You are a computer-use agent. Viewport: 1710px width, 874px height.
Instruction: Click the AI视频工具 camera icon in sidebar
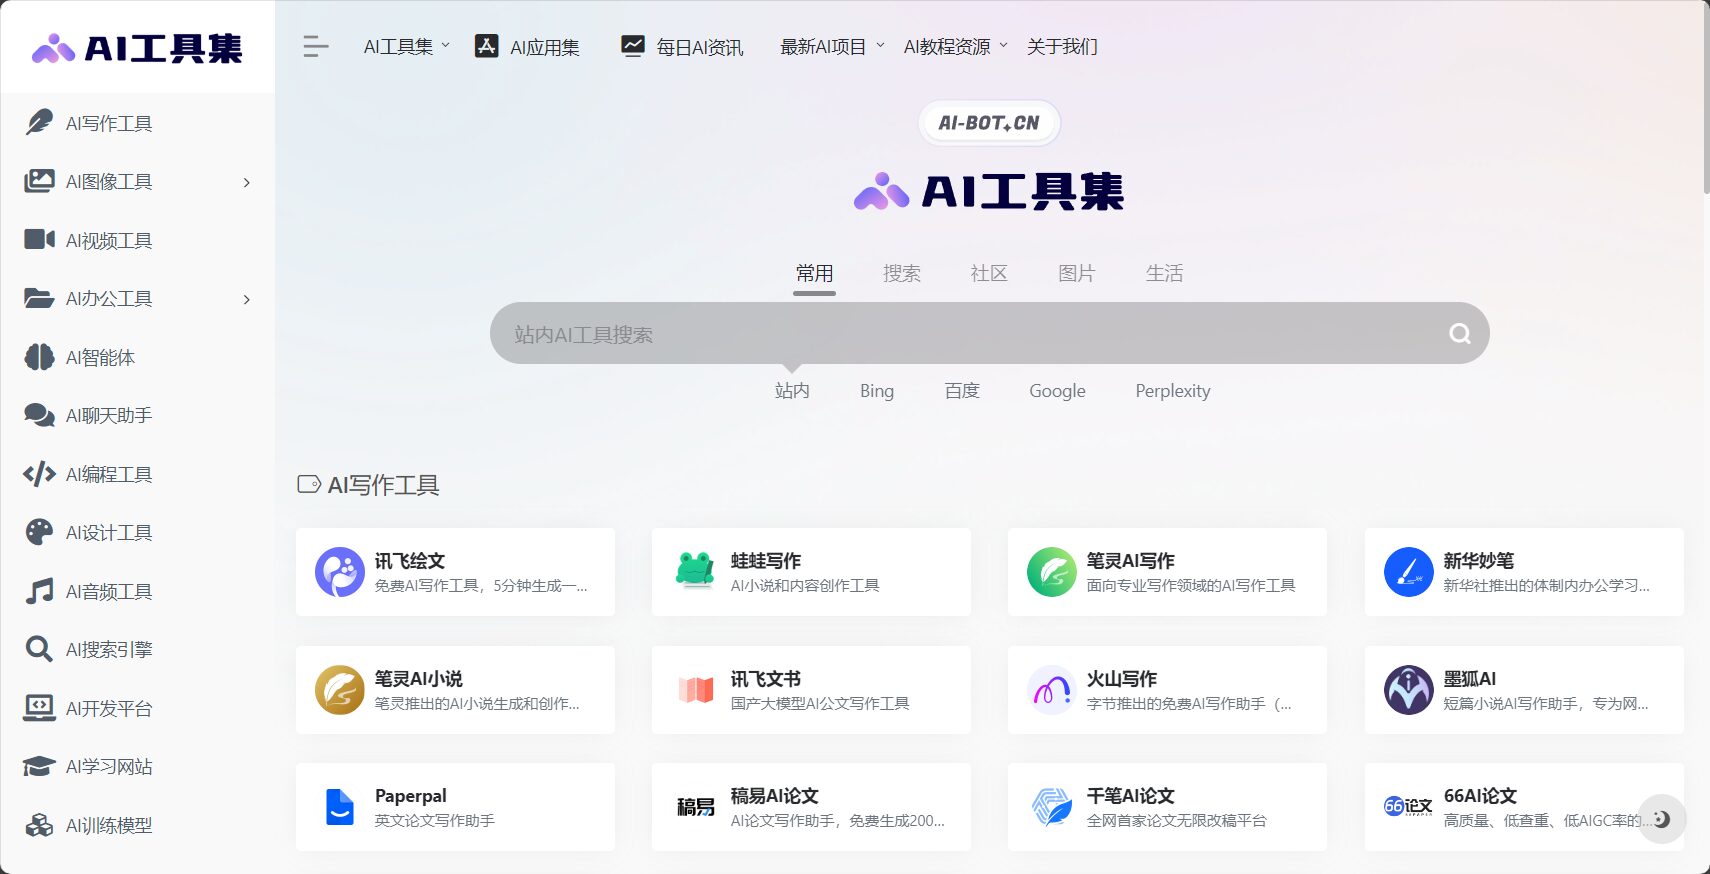click(39, 240)
